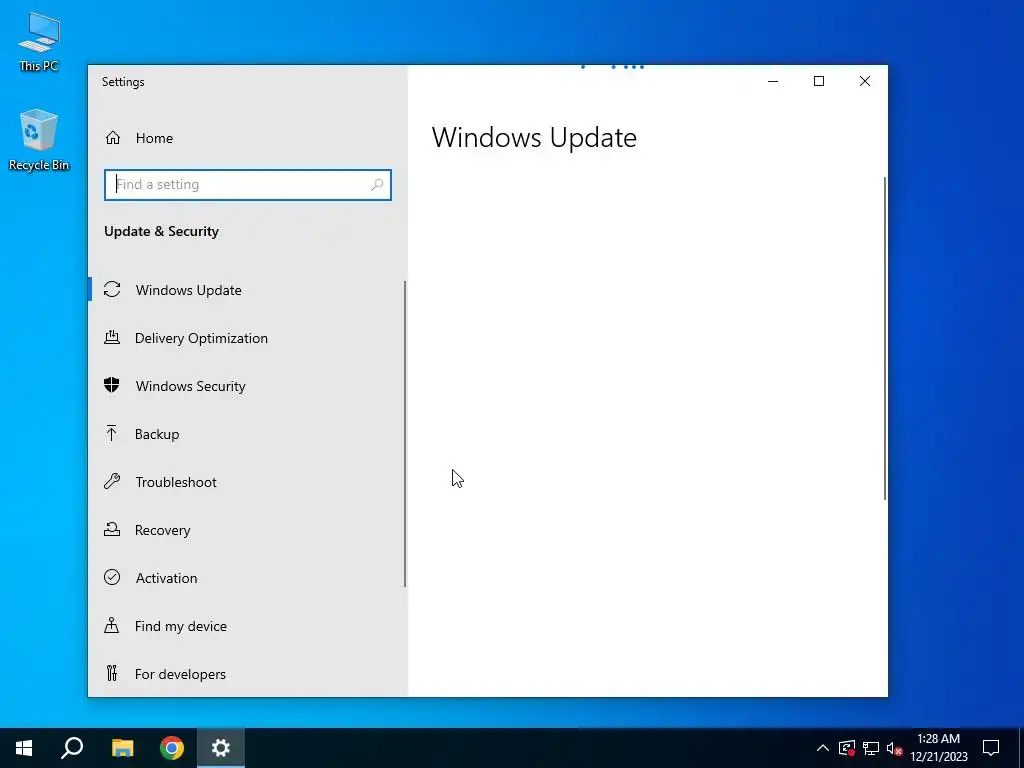Open the Windows Update section
The width and height of the screenshot is (1024, 768).
click(x=247, y=290)
